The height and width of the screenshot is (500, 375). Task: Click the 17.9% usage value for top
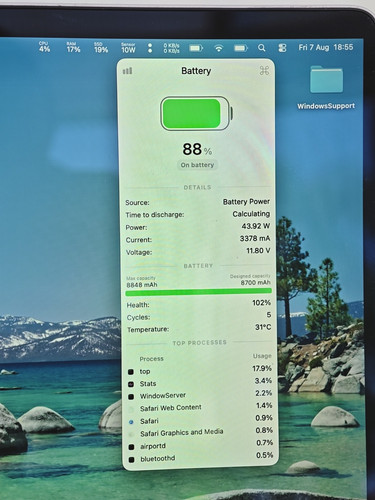point(262,368)
